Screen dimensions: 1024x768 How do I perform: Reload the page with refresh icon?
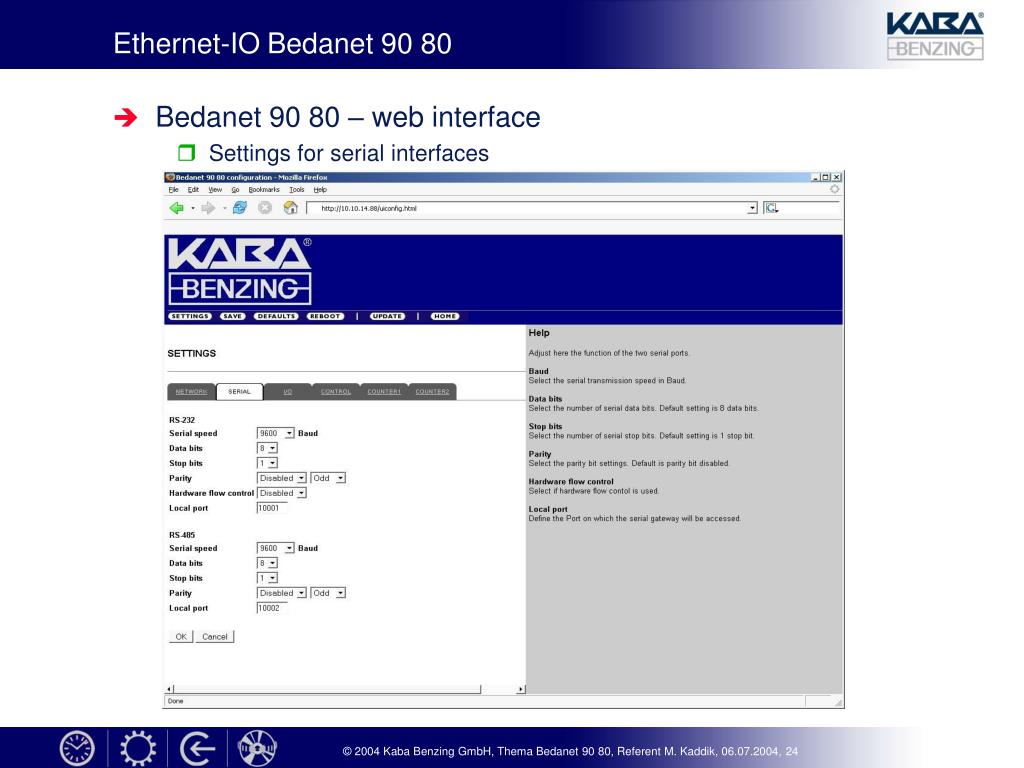coord(240,208)
